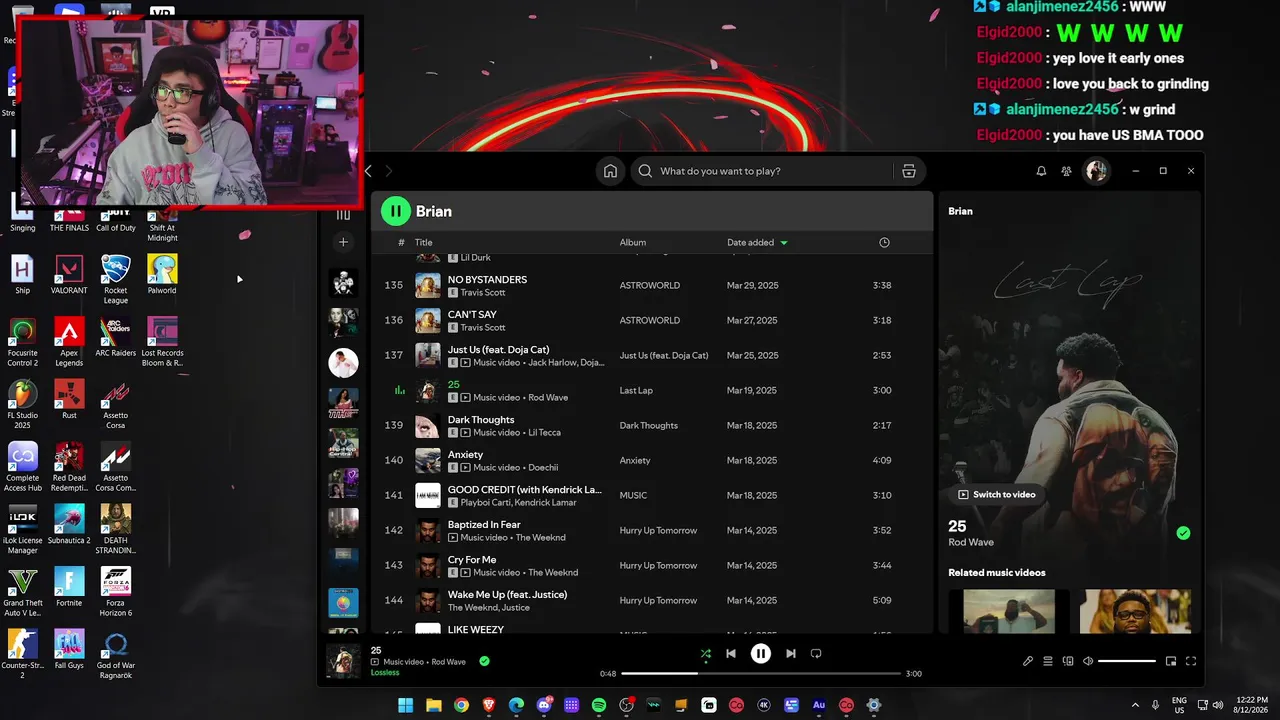Open Lil Tecca artist link
Image resolution: width=1280 pixels, height=720 pixels.
[x=545, y=433]
